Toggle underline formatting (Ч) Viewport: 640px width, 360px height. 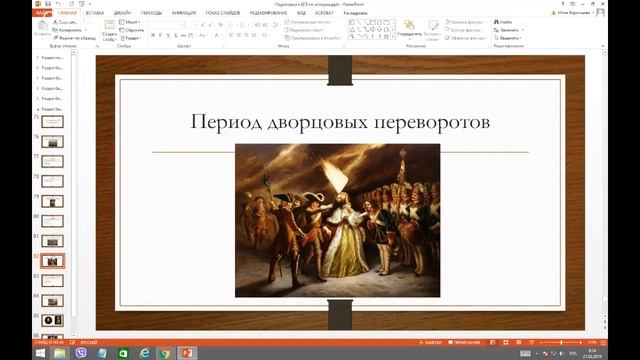pos(168,36)
